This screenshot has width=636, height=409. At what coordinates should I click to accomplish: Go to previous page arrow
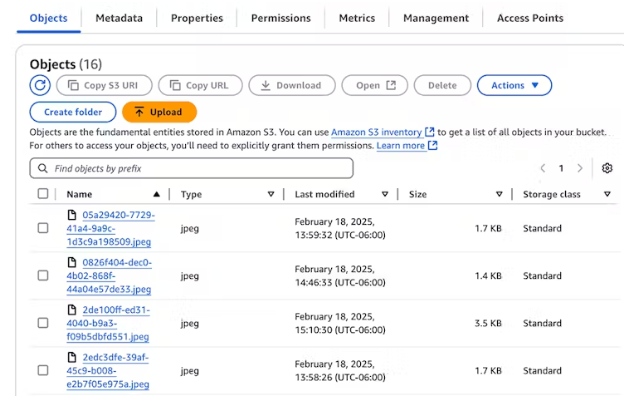pos(543,168)
